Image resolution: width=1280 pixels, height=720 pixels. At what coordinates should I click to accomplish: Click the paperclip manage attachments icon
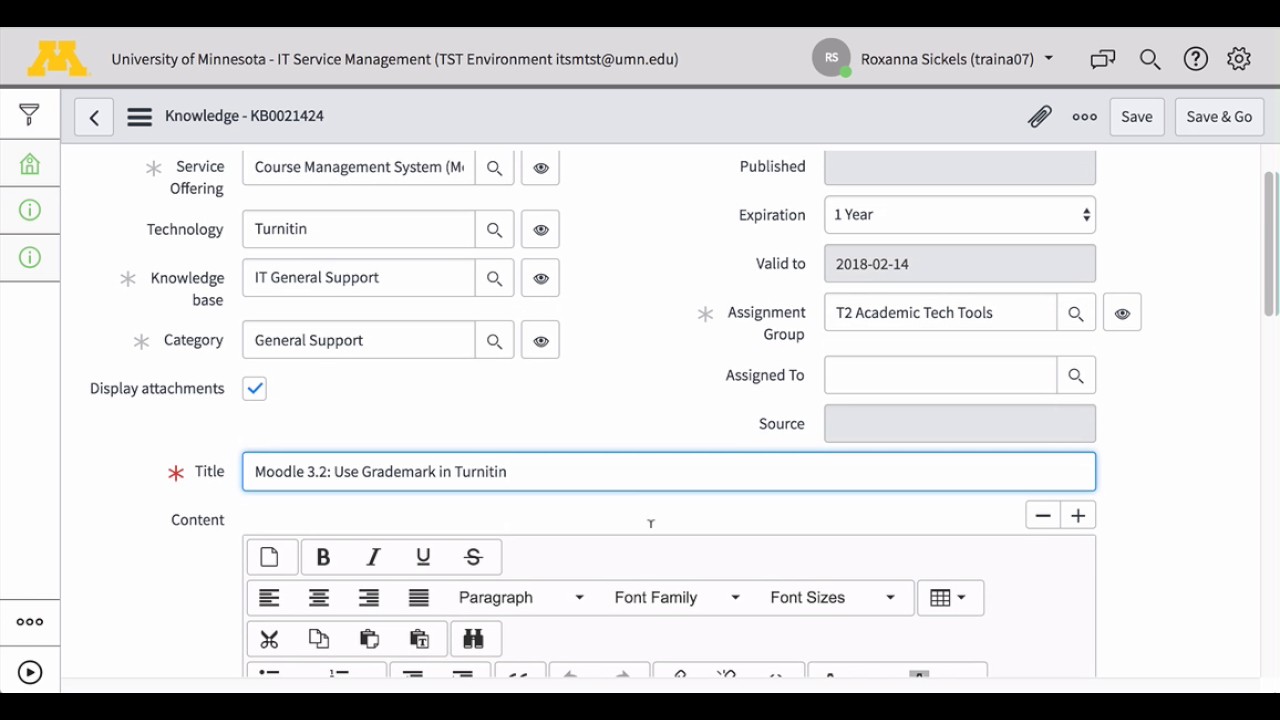tap(1040, 117)
